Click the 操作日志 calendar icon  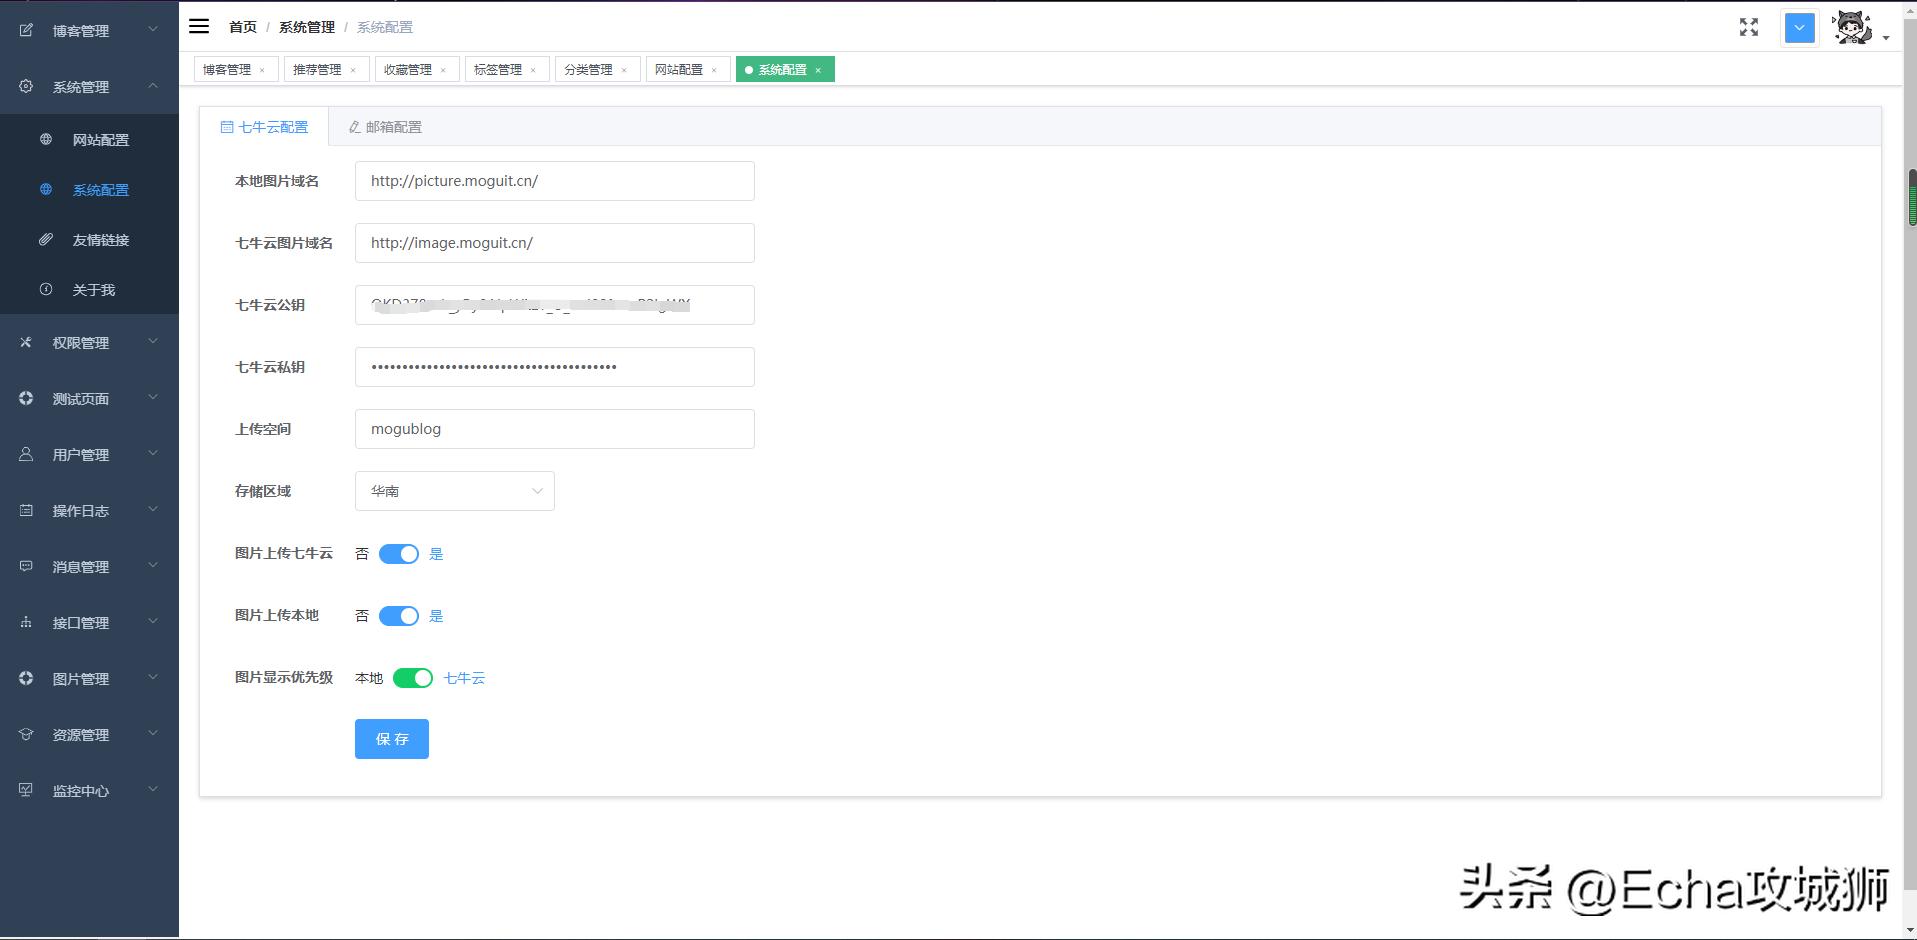click(25, 510)
